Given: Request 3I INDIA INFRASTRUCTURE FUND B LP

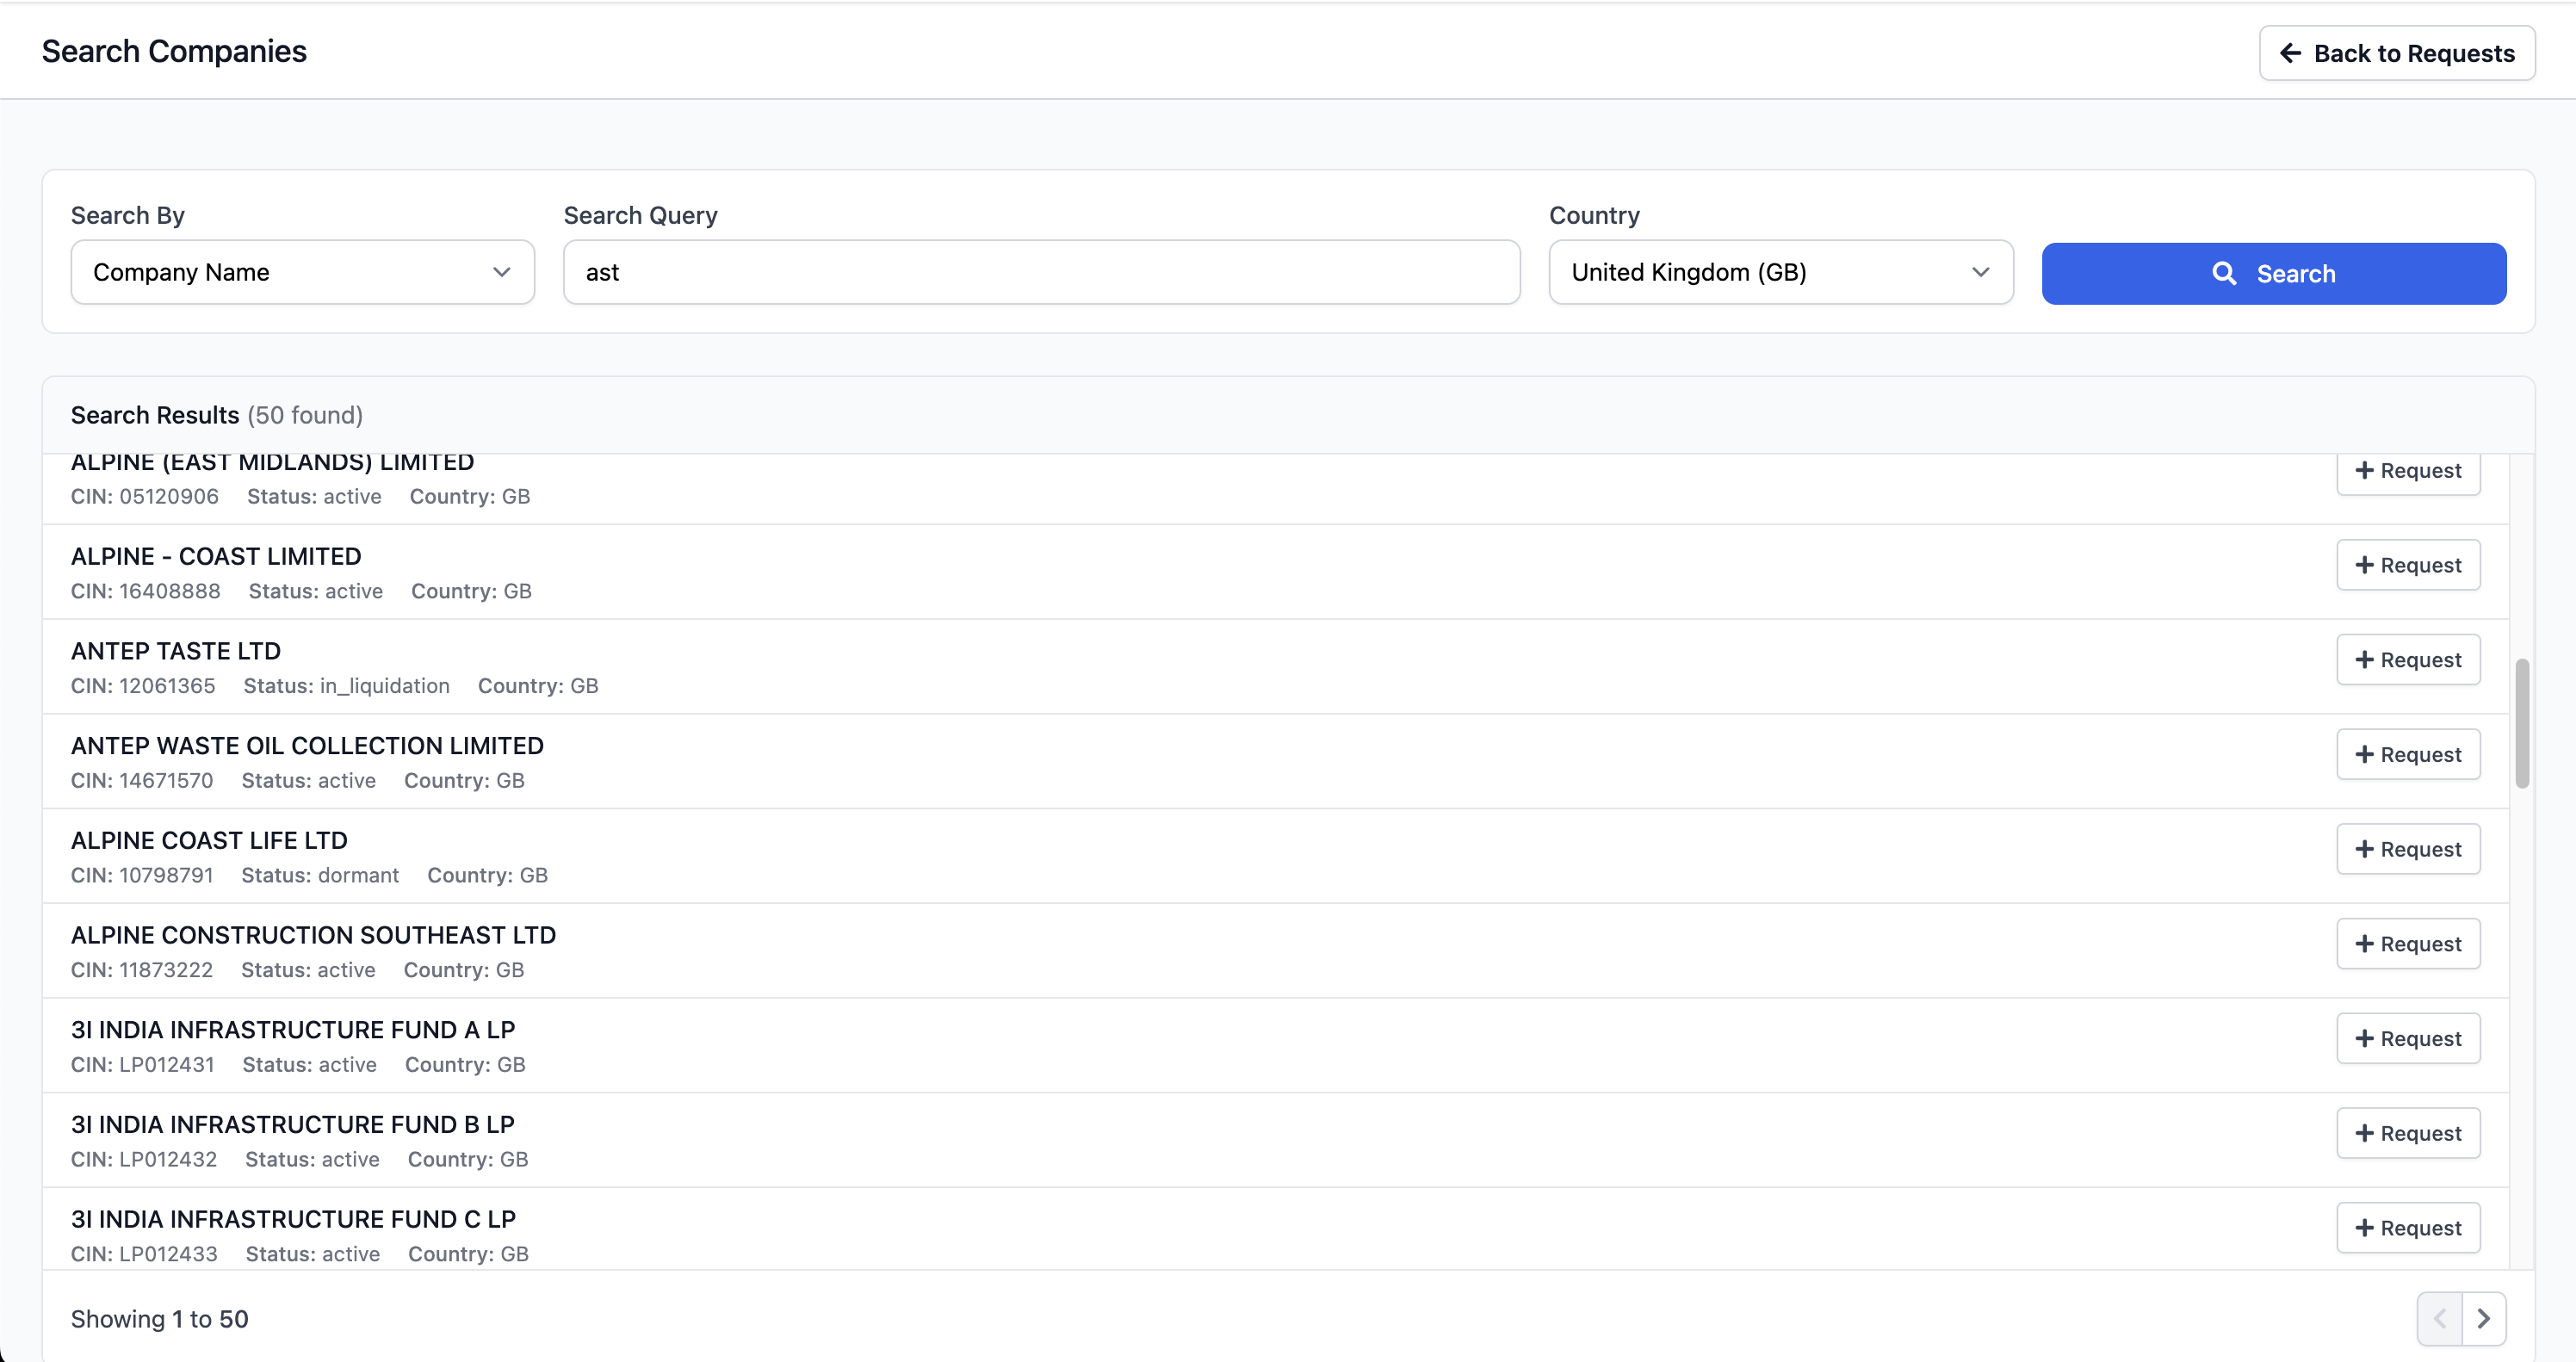Looking at the screenshot, I should click(x=2408, y=1133).
